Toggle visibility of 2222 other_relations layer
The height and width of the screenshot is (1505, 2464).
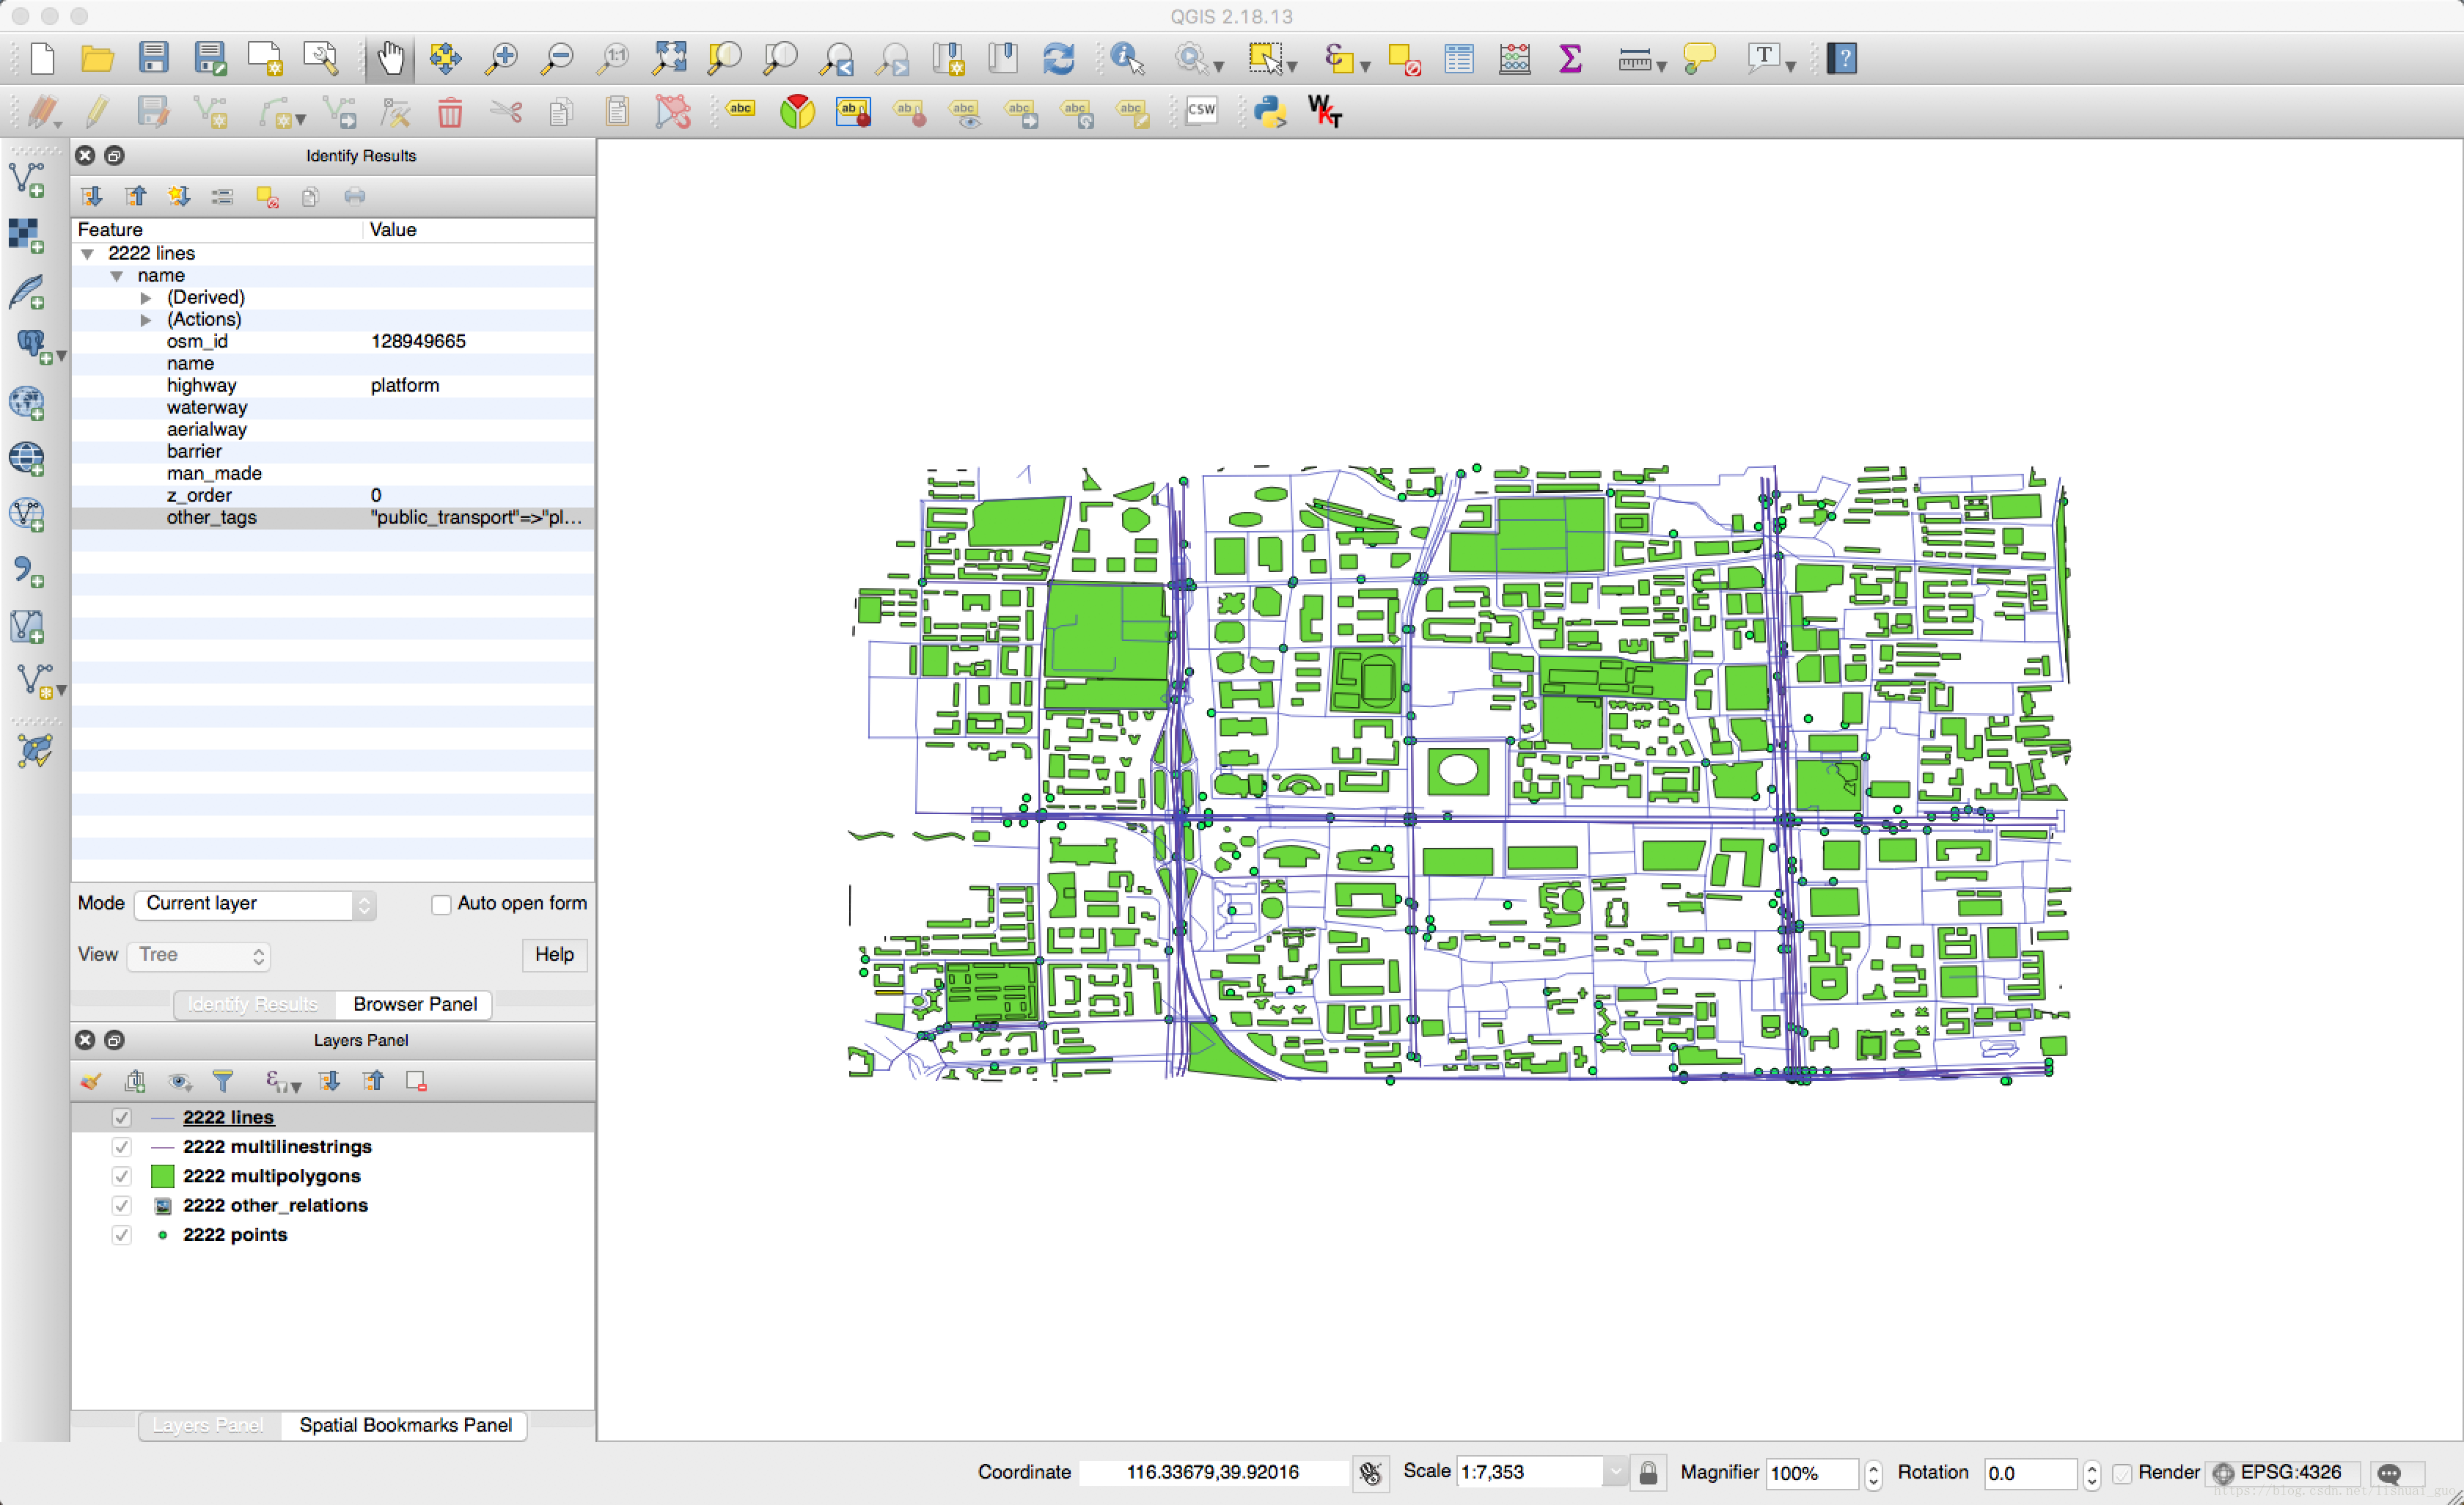[x=121, y=1205]
